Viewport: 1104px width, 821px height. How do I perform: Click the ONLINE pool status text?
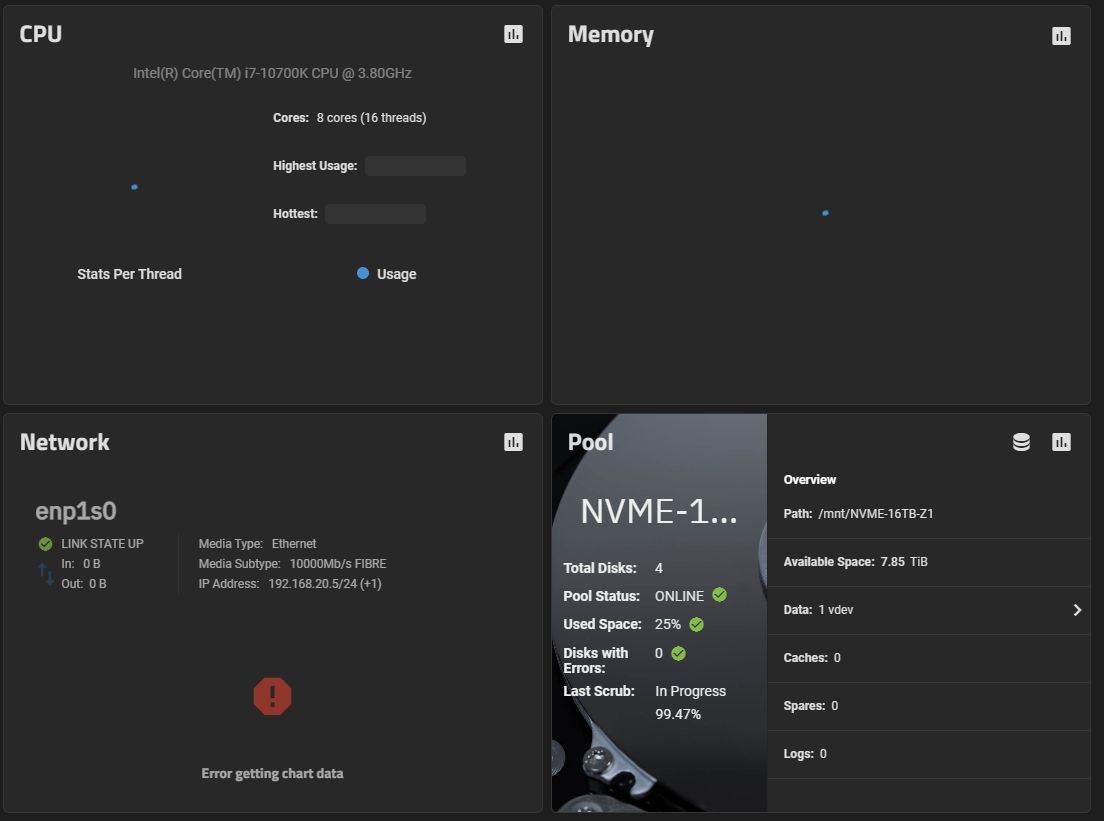point(679,596)
